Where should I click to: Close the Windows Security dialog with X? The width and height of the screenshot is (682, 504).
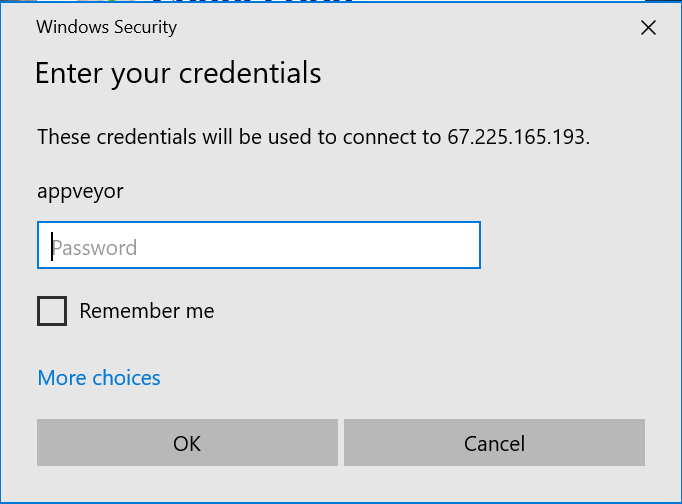[648, 28]
